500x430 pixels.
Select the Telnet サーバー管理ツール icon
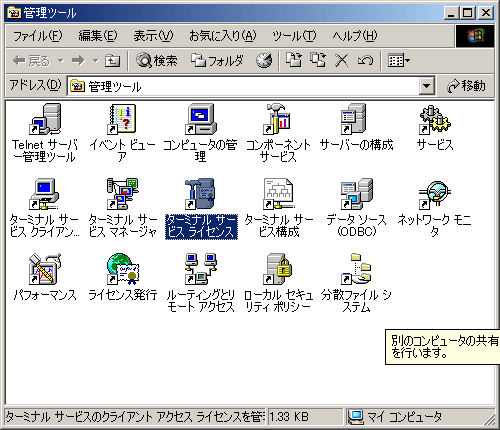[x=45, y=119]
